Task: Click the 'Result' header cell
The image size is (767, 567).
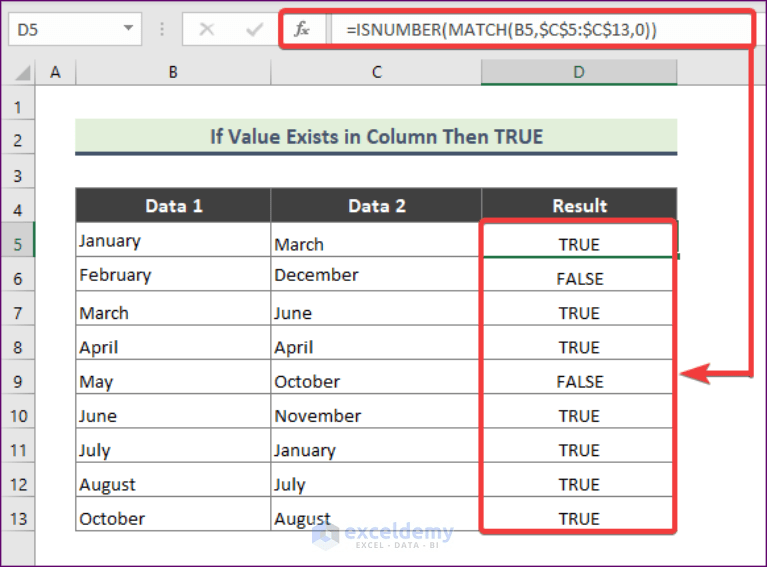Action: pyautogui.click(x=579, y=205)
